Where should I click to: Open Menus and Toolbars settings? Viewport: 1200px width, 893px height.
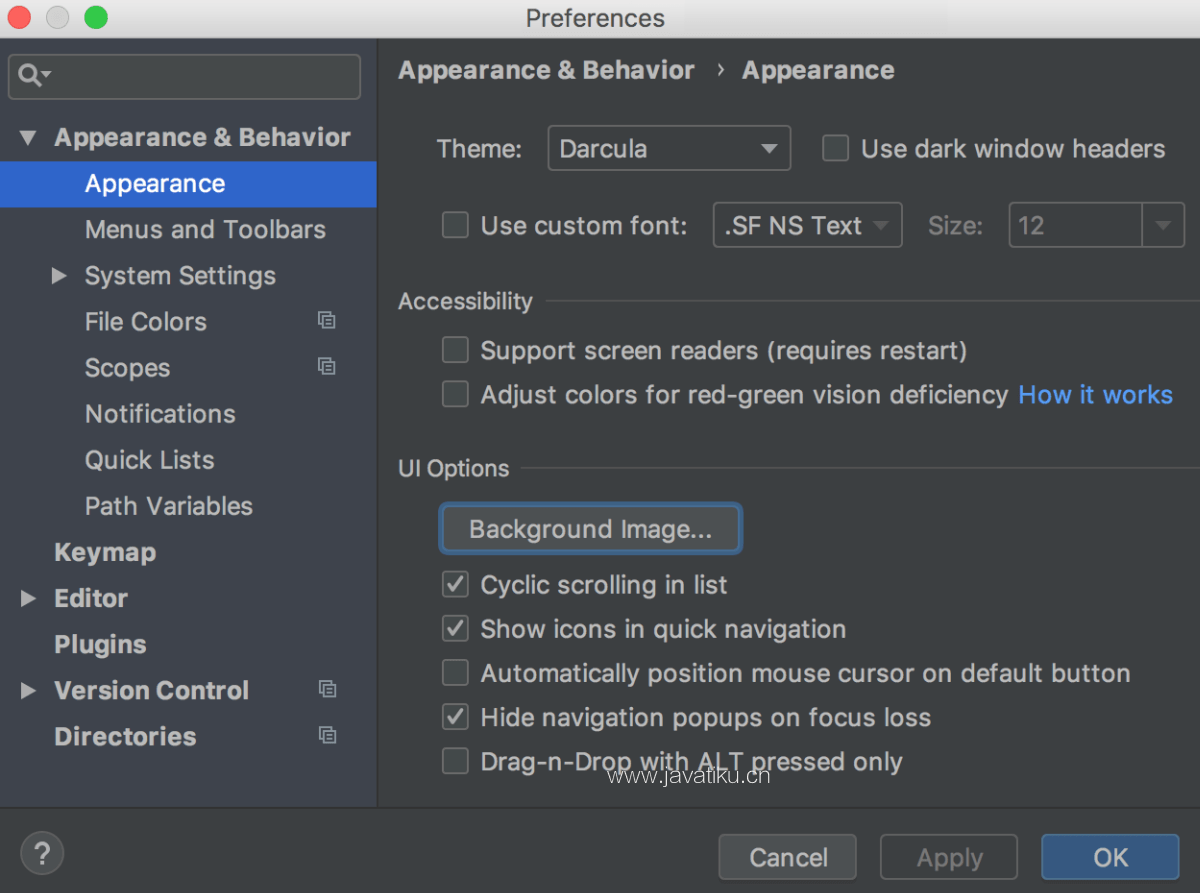[205, 229]
